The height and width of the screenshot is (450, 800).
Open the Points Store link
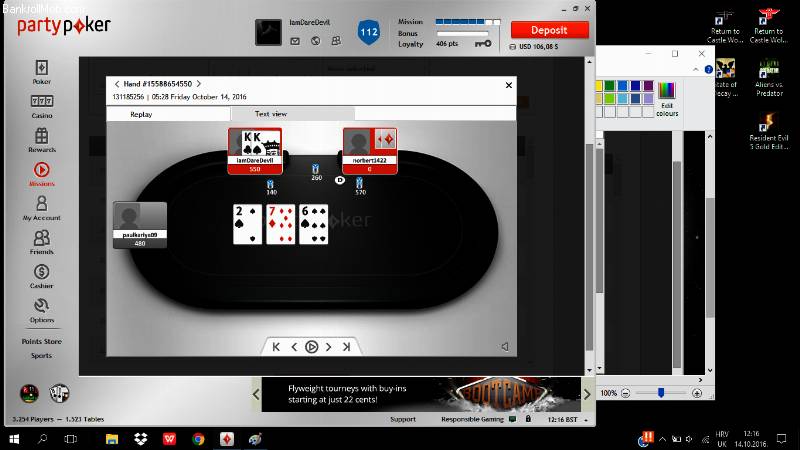(x=42, y=341)
